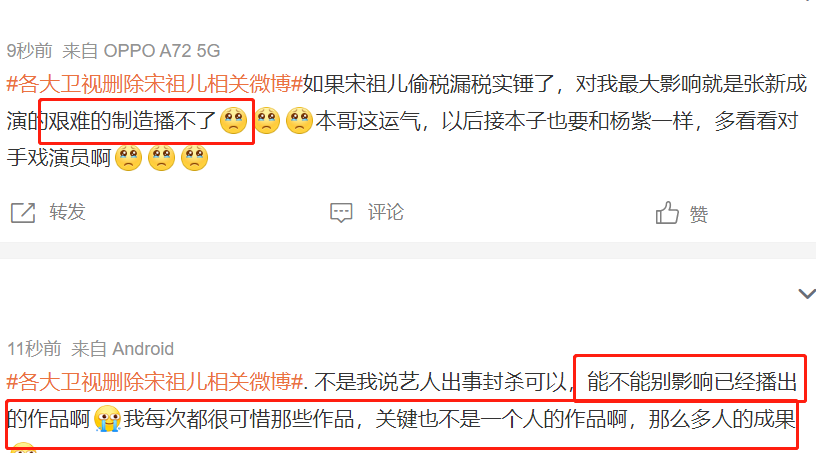816x453 pixels.
Task: Like the first post with thumbs-up icon
Action: tap(667, 212)
